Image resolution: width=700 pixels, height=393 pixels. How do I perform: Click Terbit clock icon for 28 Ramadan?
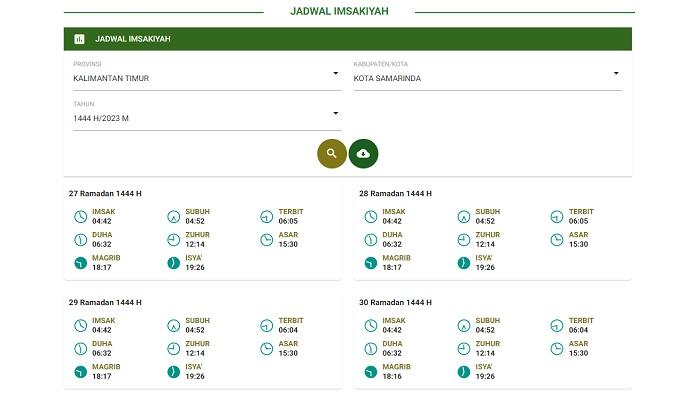(x=557, y=217)
